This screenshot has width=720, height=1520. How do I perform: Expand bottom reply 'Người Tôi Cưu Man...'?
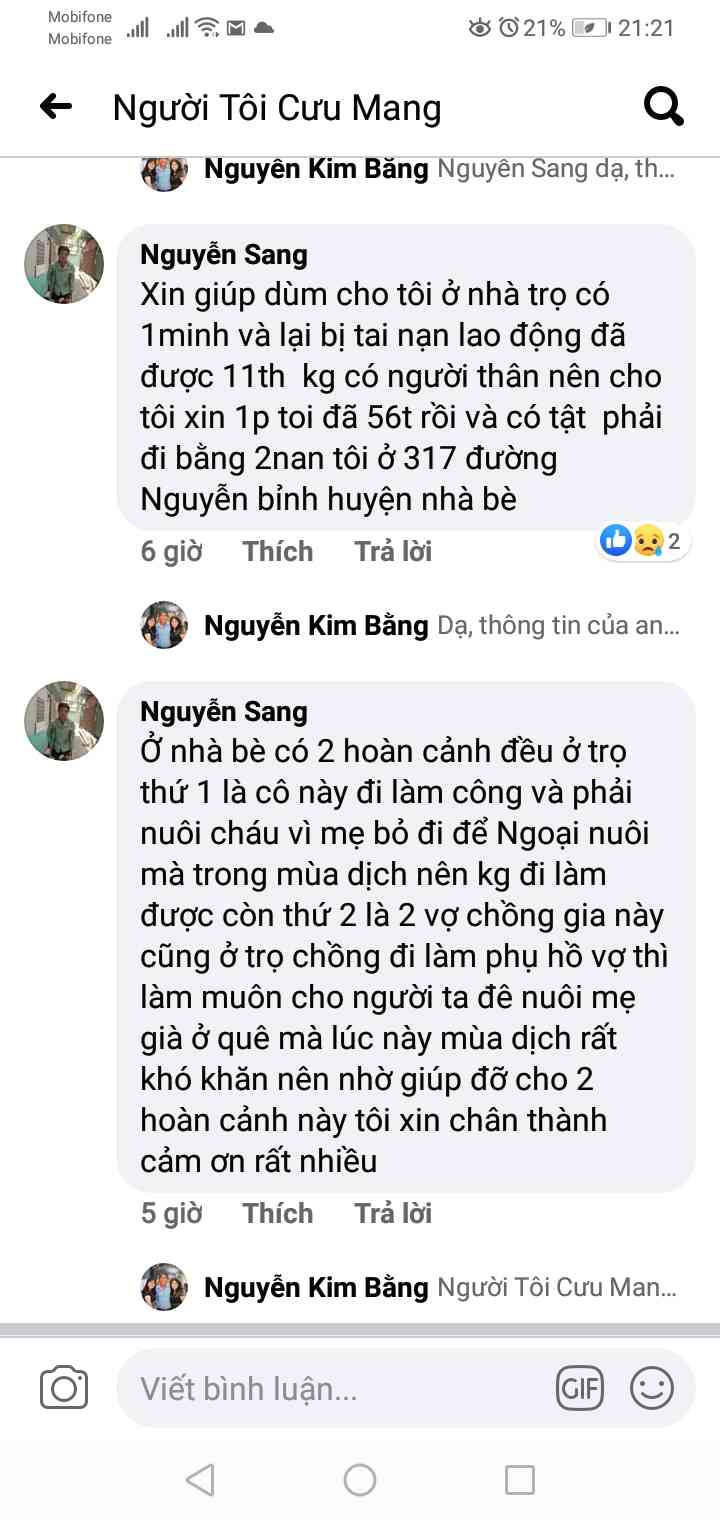tap(558, 1287)
